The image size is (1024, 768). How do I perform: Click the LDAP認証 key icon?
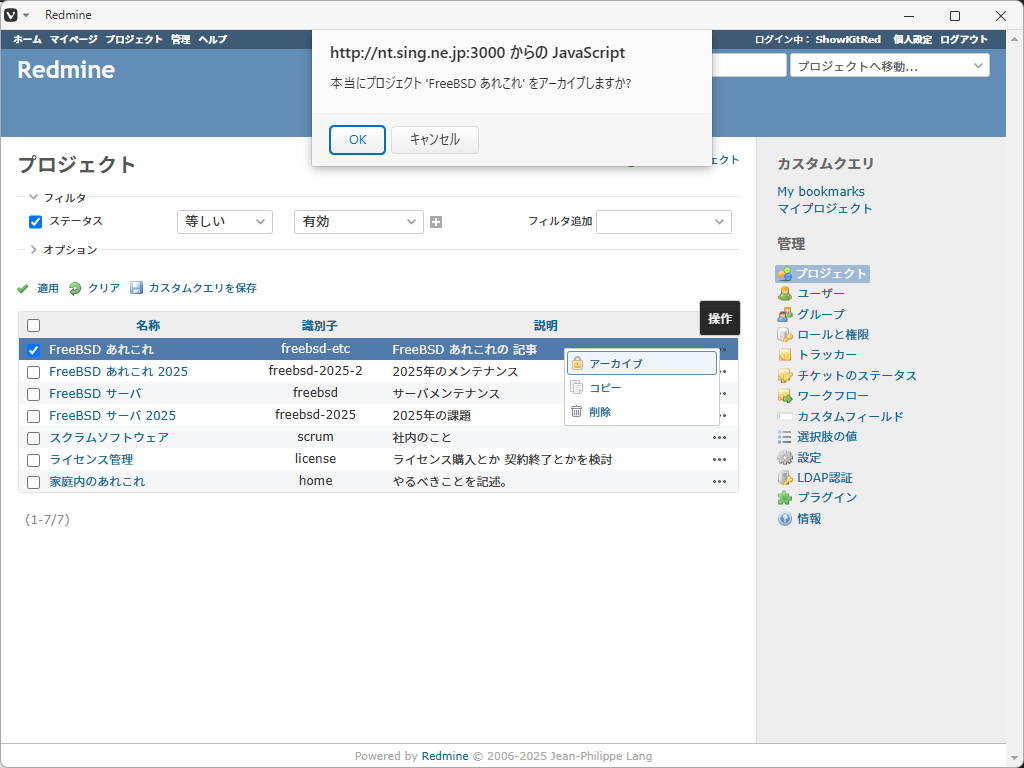click(785, 478)
